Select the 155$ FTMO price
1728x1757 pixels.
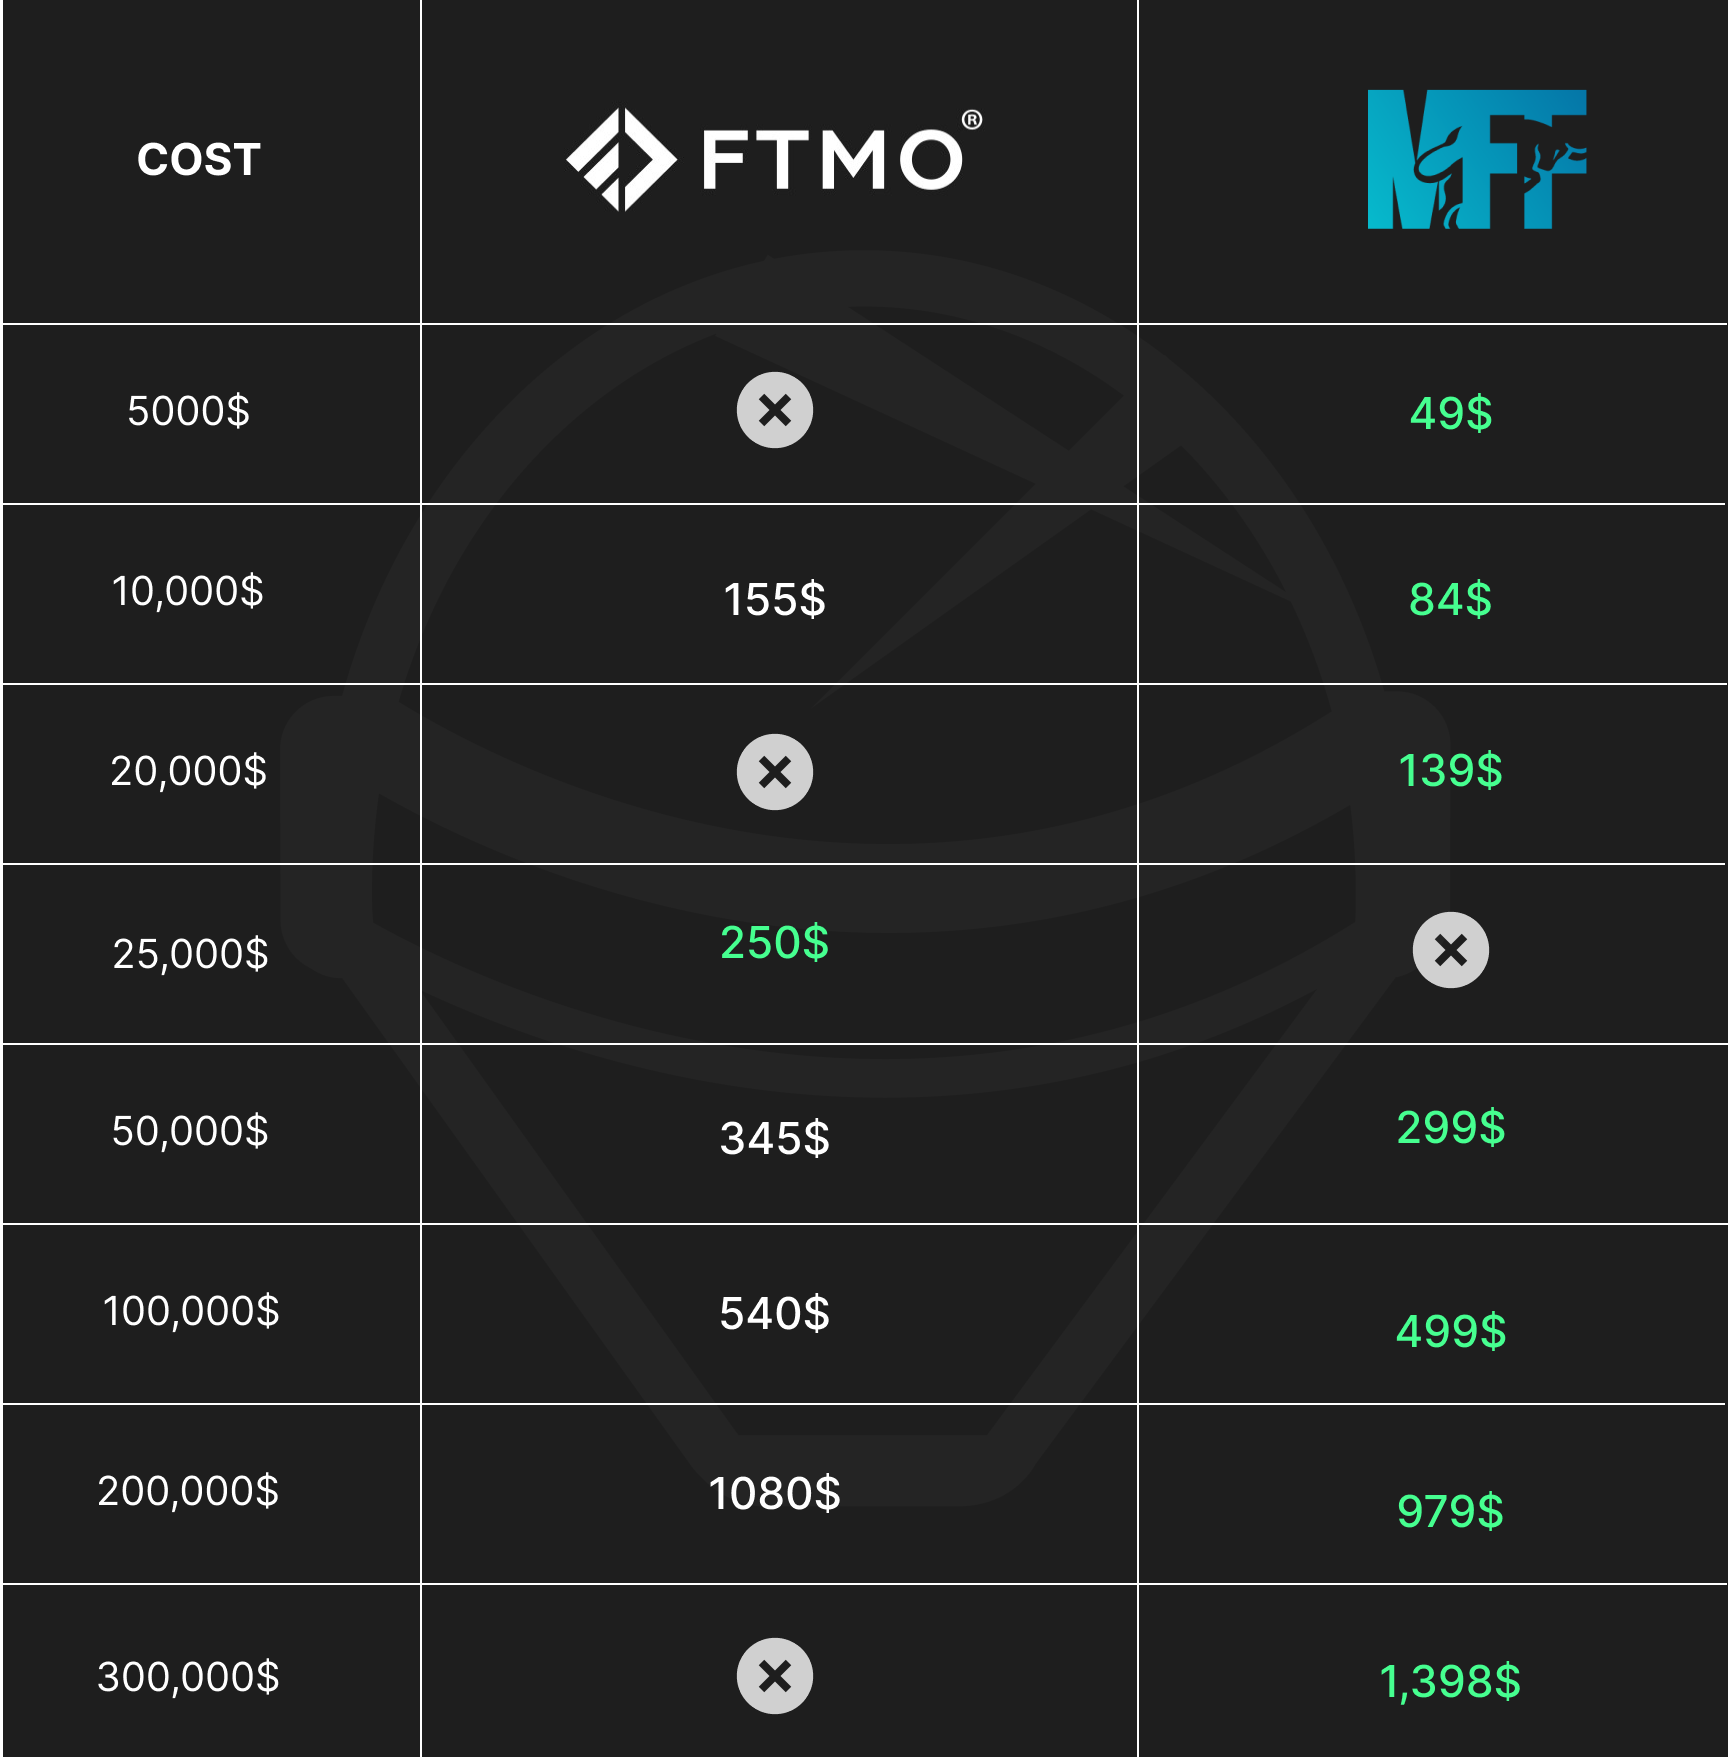tap(775, 600)
